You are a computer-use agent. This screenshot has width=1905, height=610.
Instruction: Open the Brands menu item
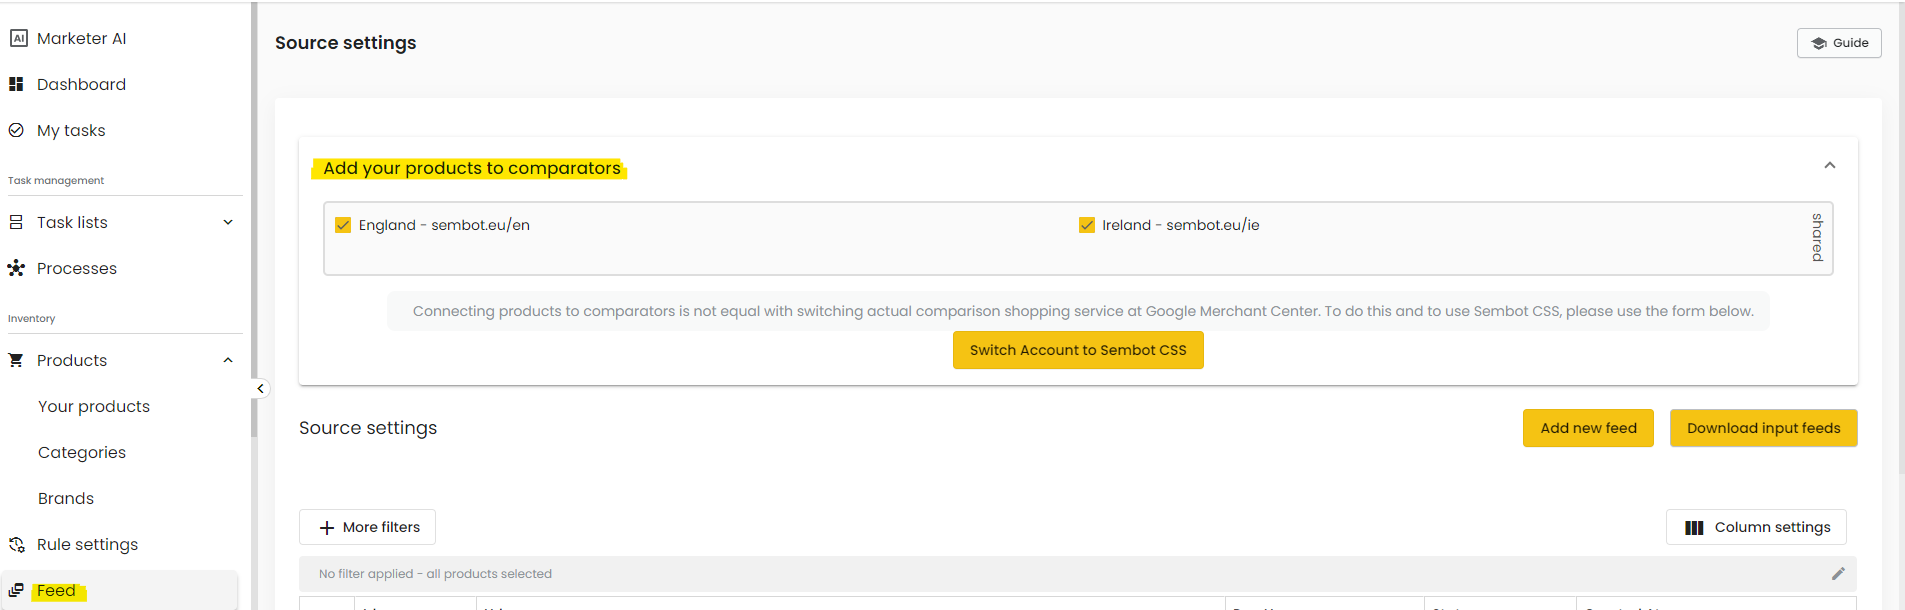click(66, 498)
